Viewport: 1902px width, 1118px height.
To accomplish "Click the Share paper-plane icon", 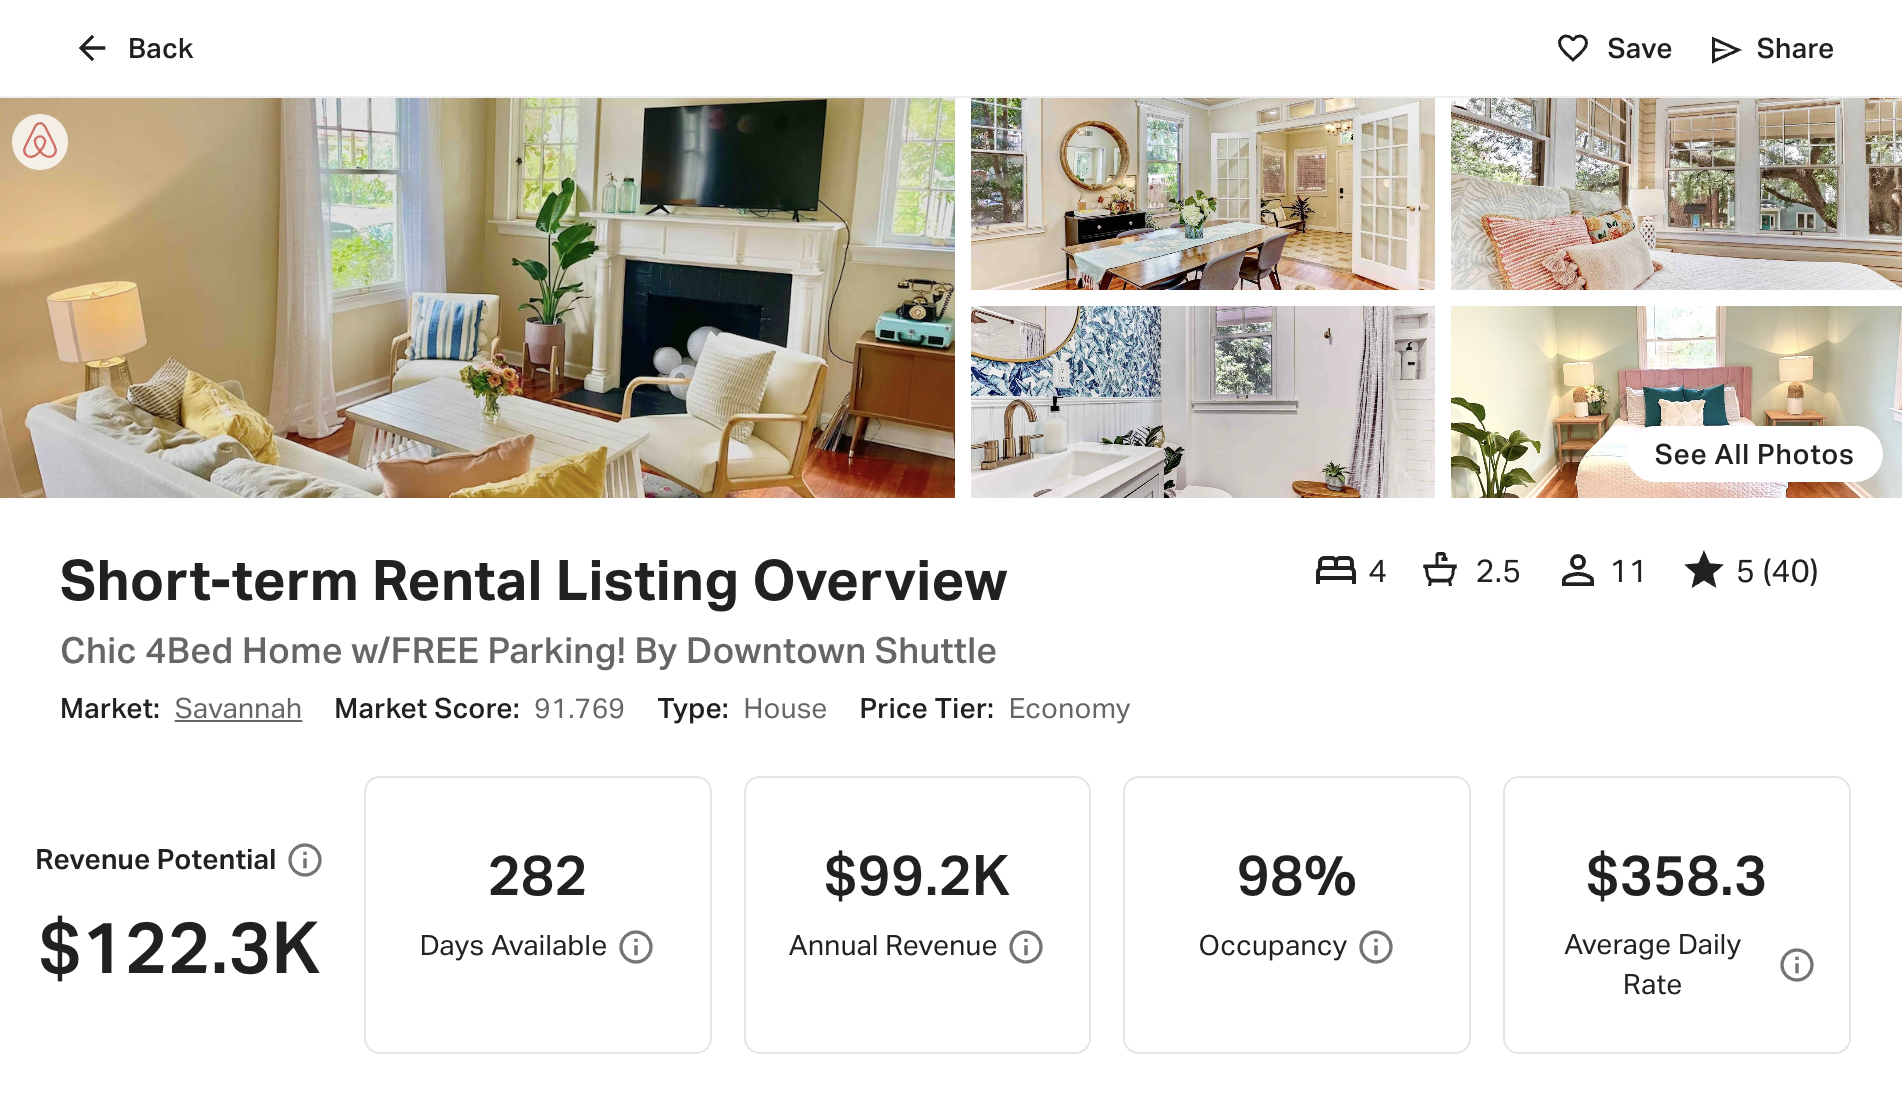I will [x=1726, y=49].
